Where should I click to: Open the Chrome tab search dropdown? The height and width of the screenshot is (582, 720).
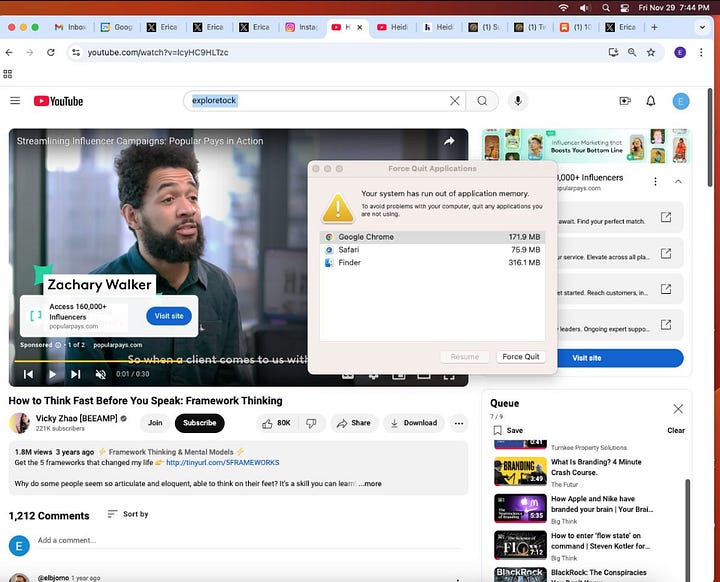702,28
